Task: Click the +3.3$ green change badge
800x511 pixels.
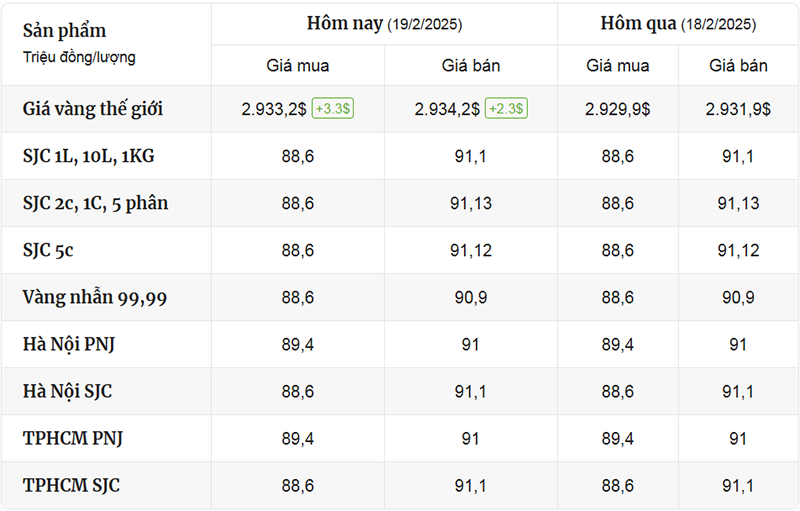Action: pos(333,109)
